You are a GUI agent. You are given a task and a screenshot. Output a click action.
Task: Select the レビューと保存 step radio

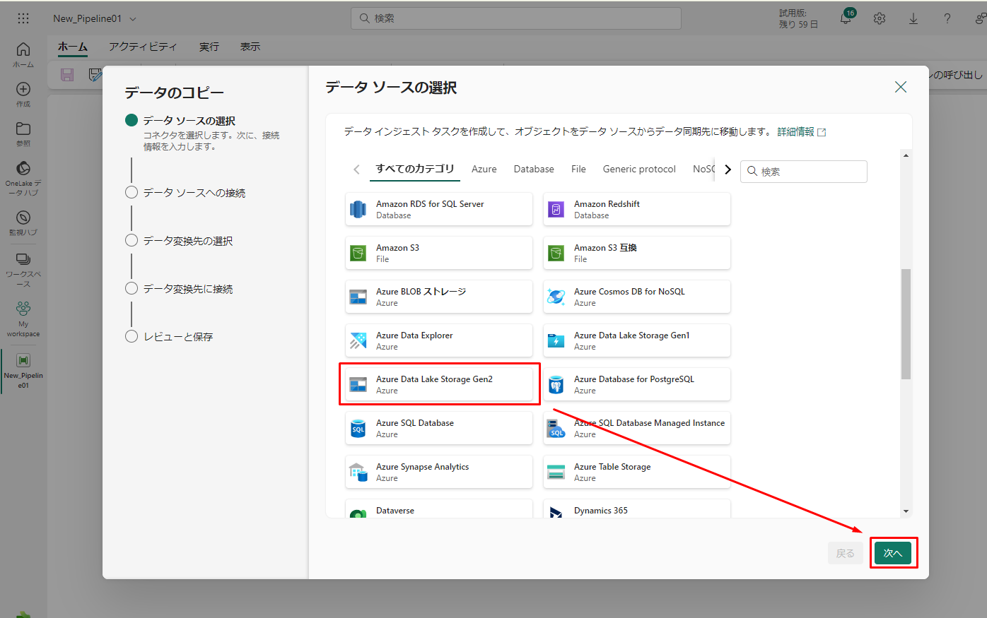(x=131, y=336)
